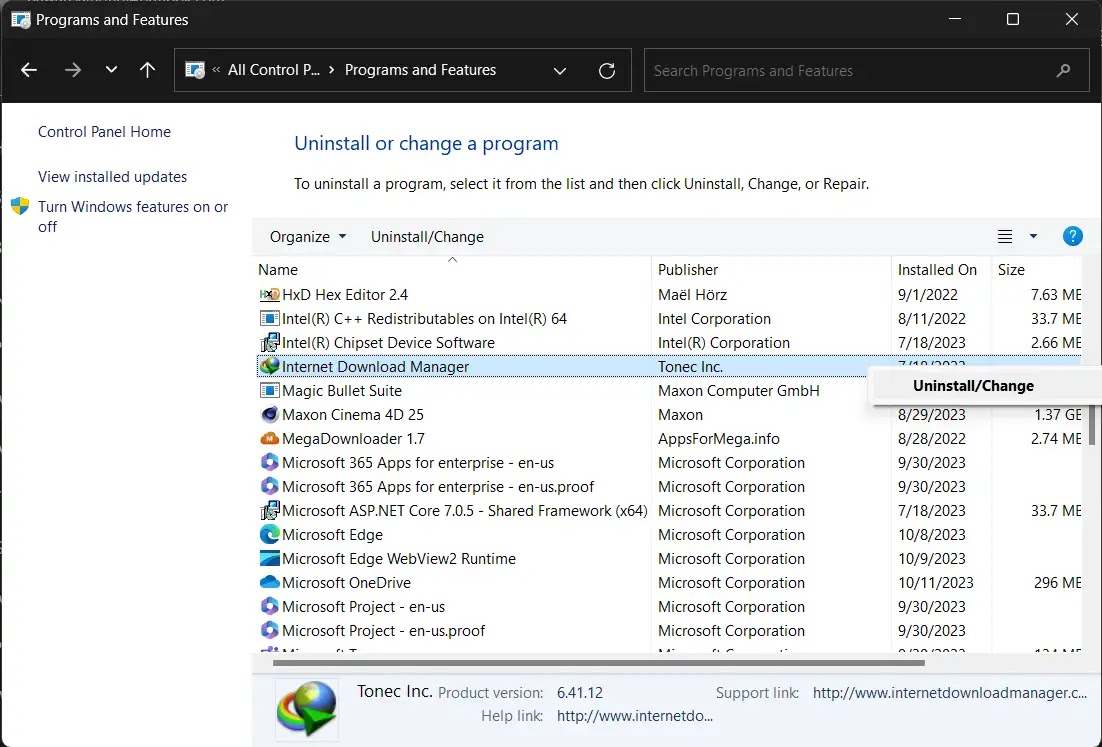Click the change view list icon
The image size is (1102, 747).
[1005, 237]
